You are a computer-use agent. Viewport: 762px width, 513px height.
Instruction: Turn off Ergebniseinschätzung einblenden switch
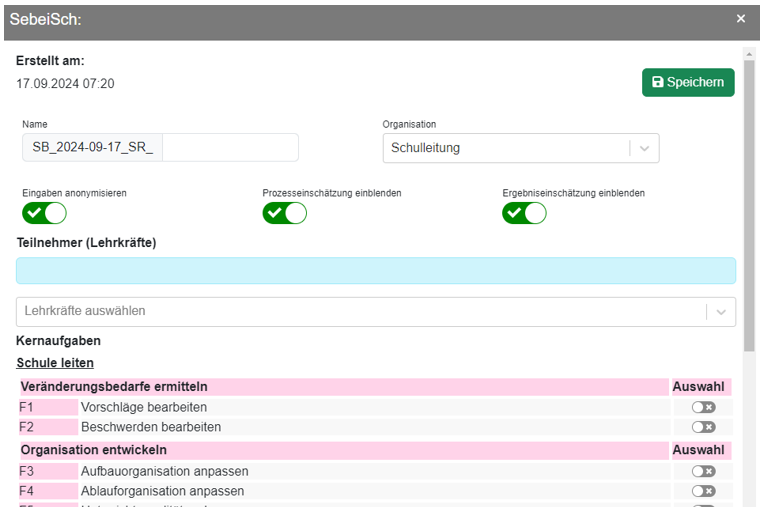coord(524,213)
